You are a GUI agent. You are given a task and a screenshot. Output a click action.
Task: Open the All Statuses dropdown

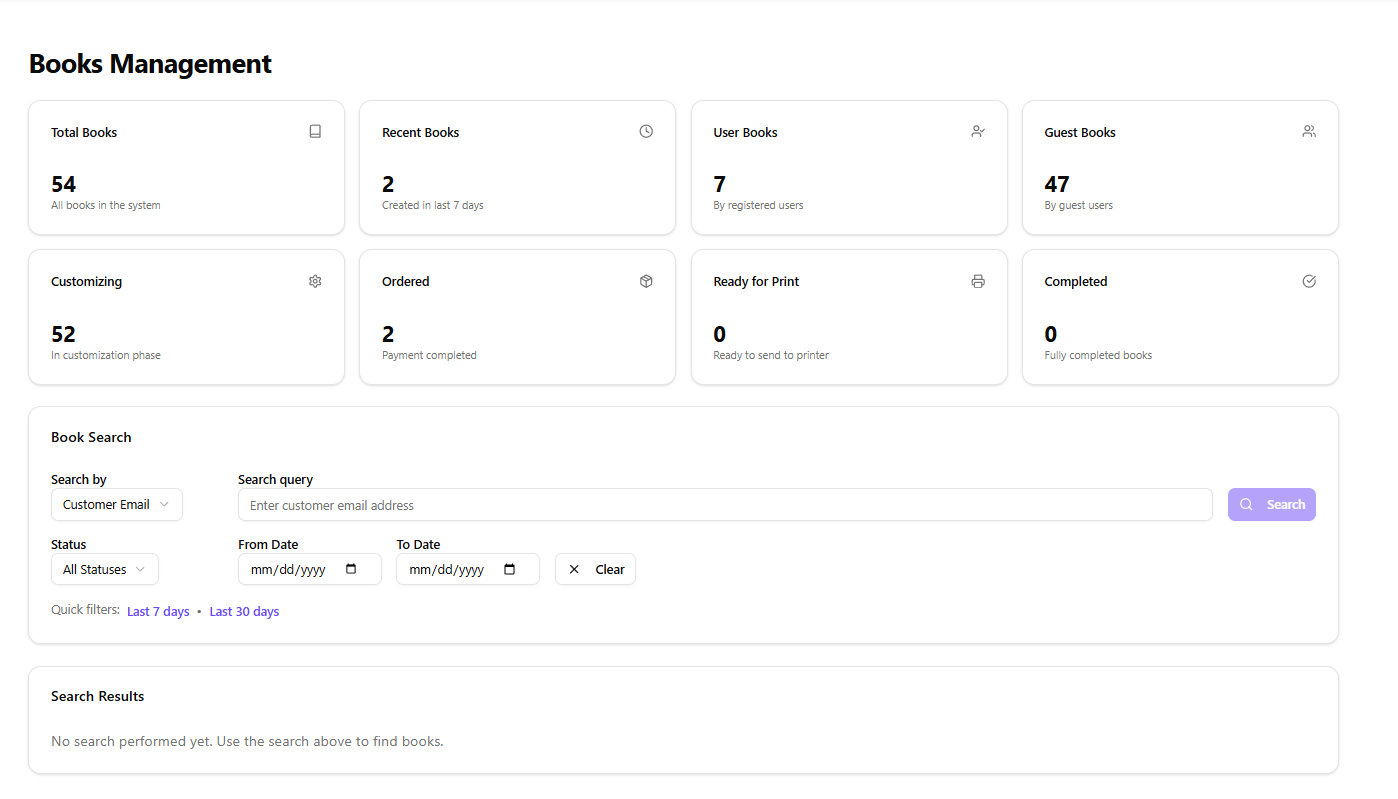(105, 569)
